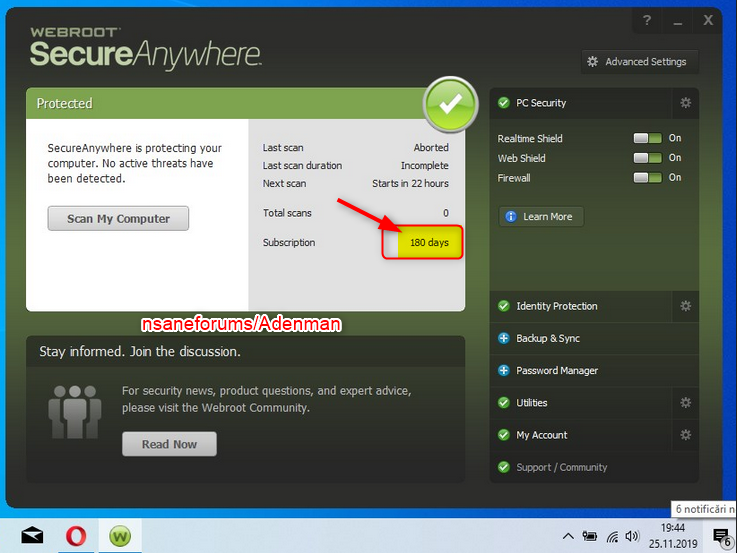The width and height of the screenshot is (737, 553).
Task: Open Identity Protection settings gear
Action: tap(685, 306)
